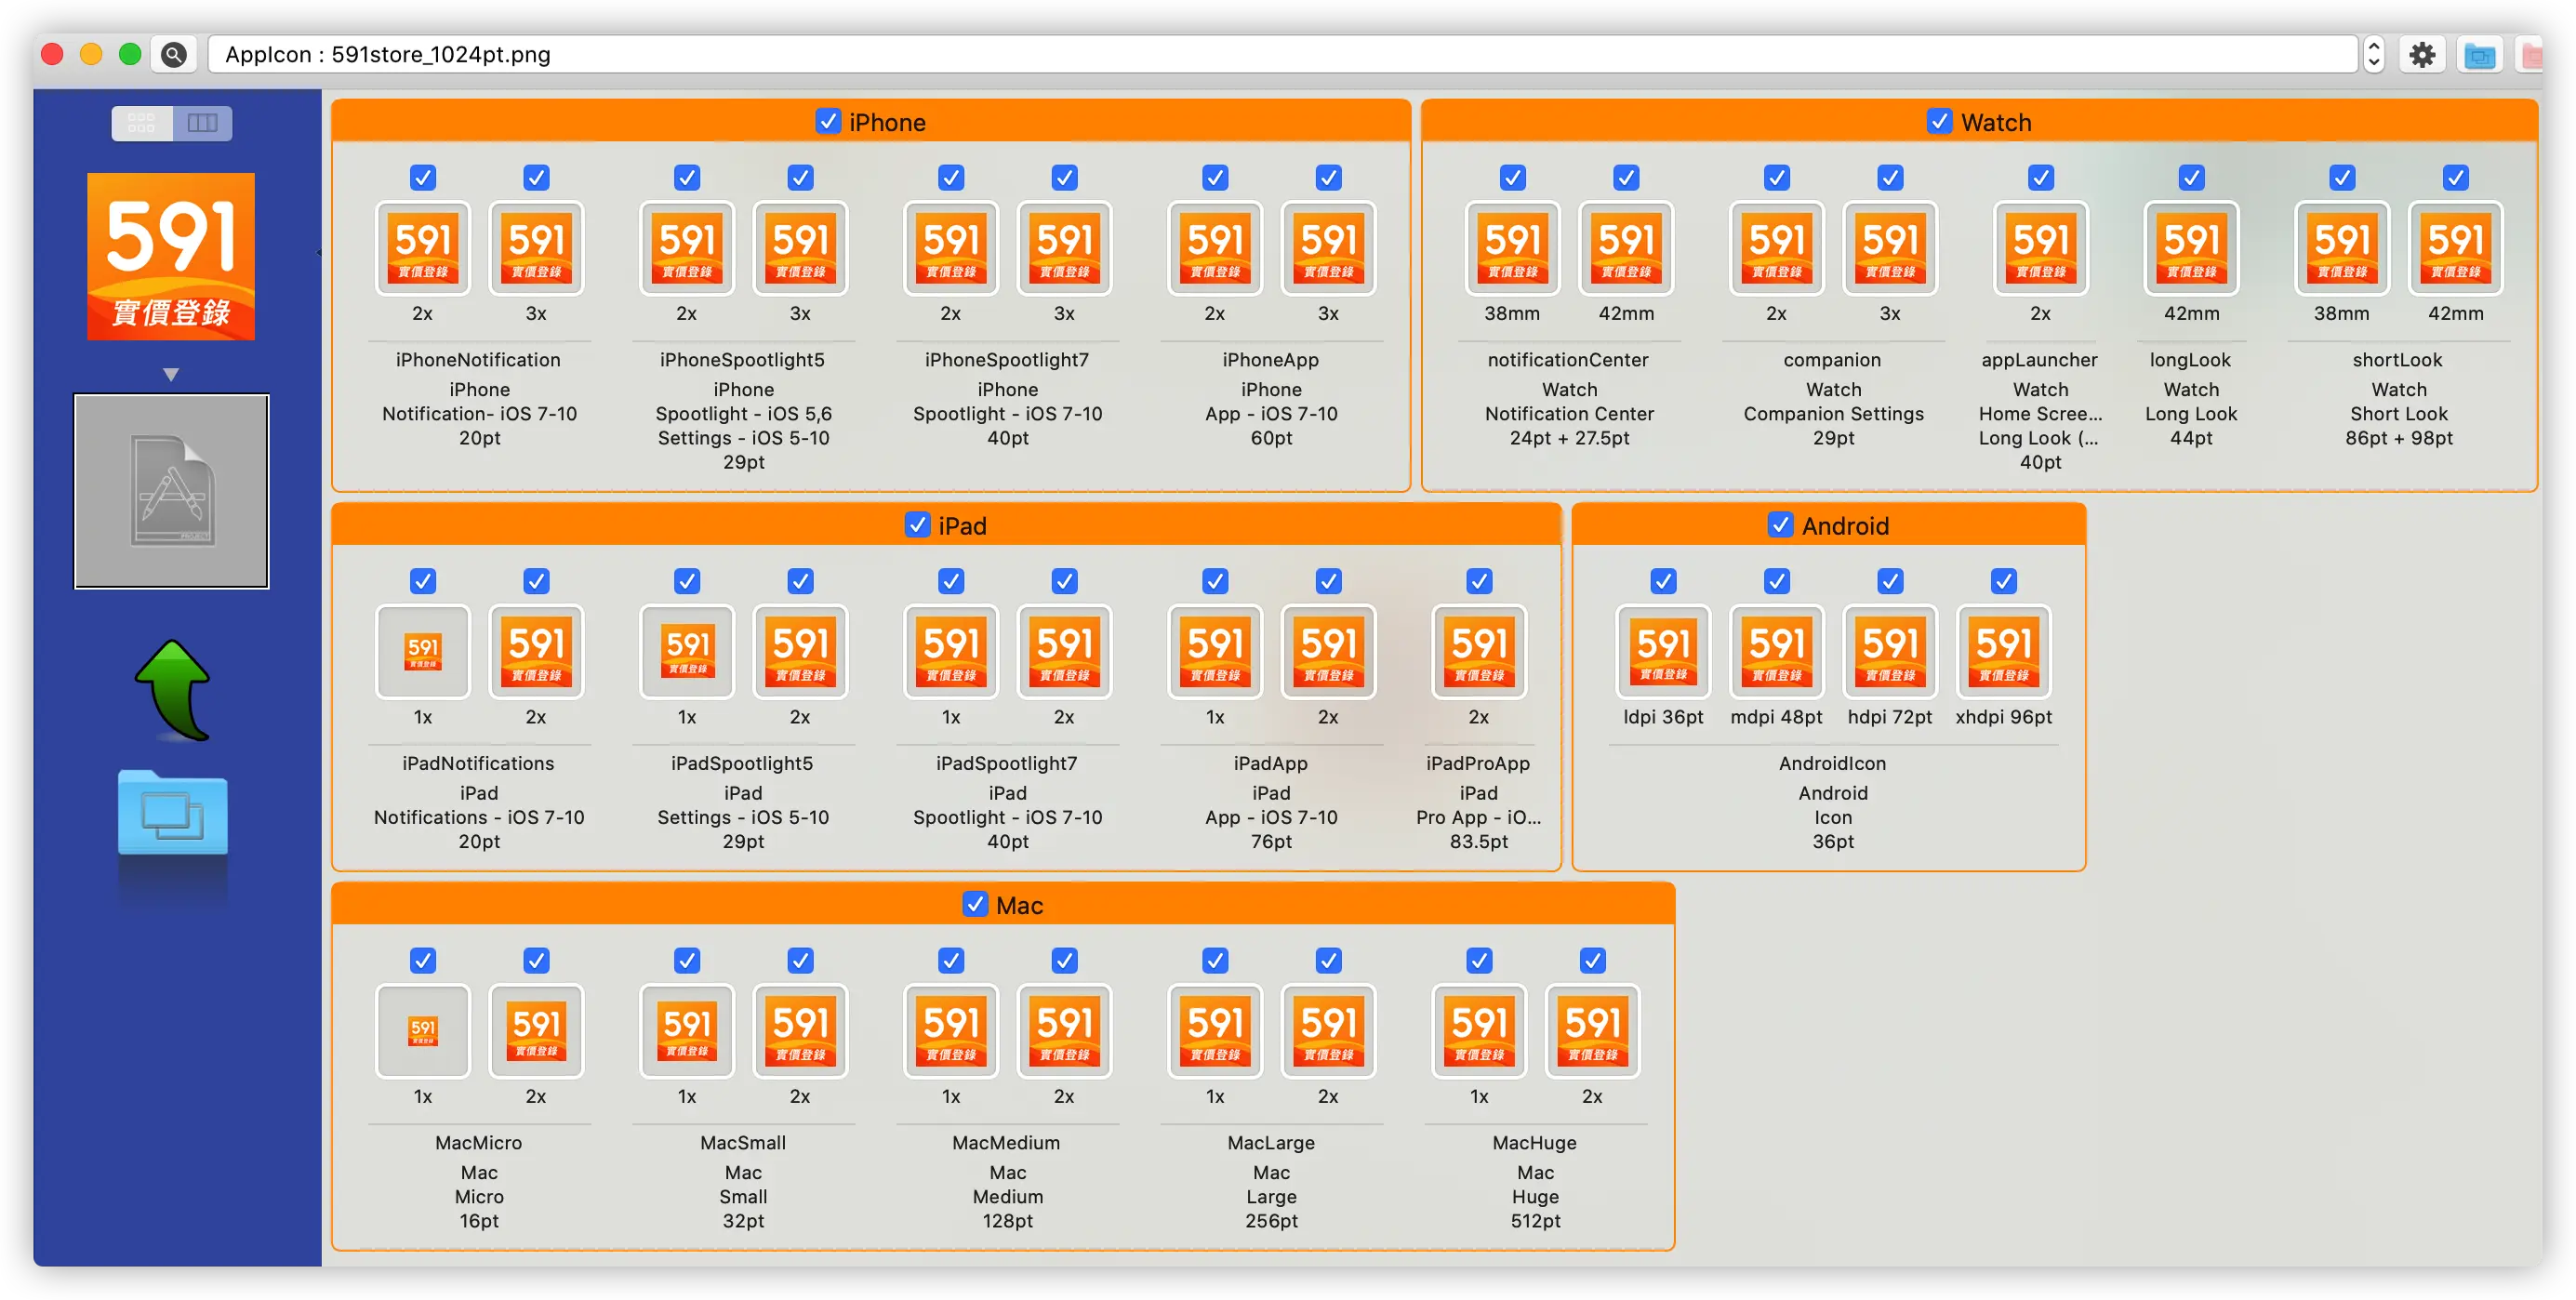Open settings with the gear icon

[2421, 54]
